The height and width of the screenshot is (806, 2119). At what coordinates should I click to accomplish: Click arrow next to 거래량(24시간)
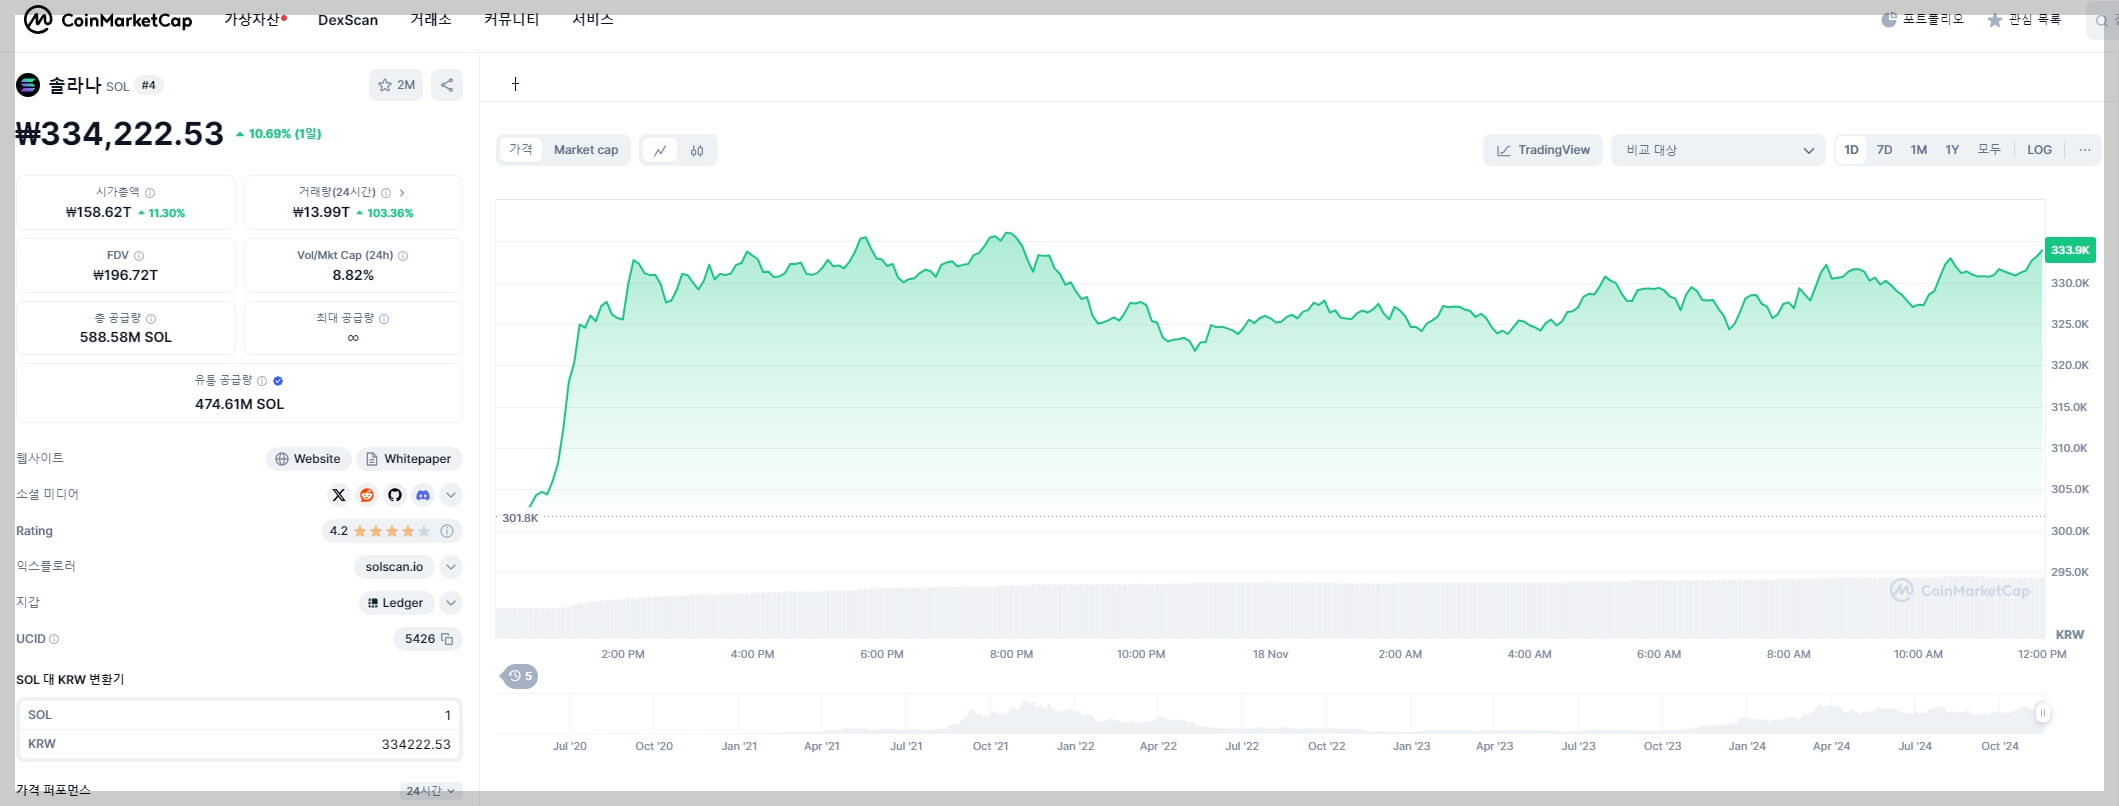pos(402,192)
